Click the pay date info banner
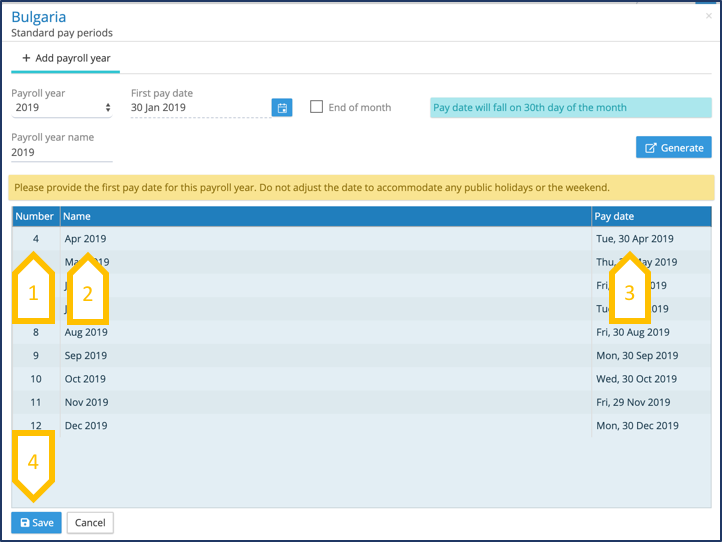 [x=570, y=108]
